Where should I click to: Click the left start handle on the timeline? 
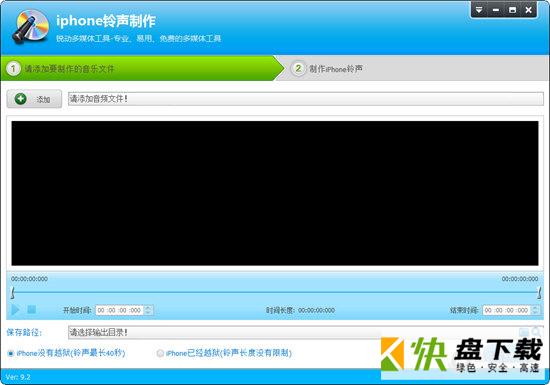point(13,292)
